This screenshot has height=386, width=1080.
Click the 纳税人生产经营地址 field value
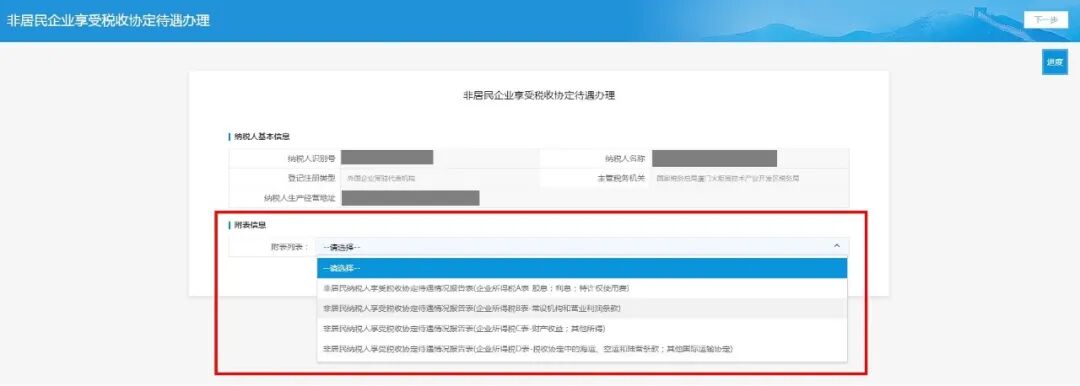coord(411,198)
